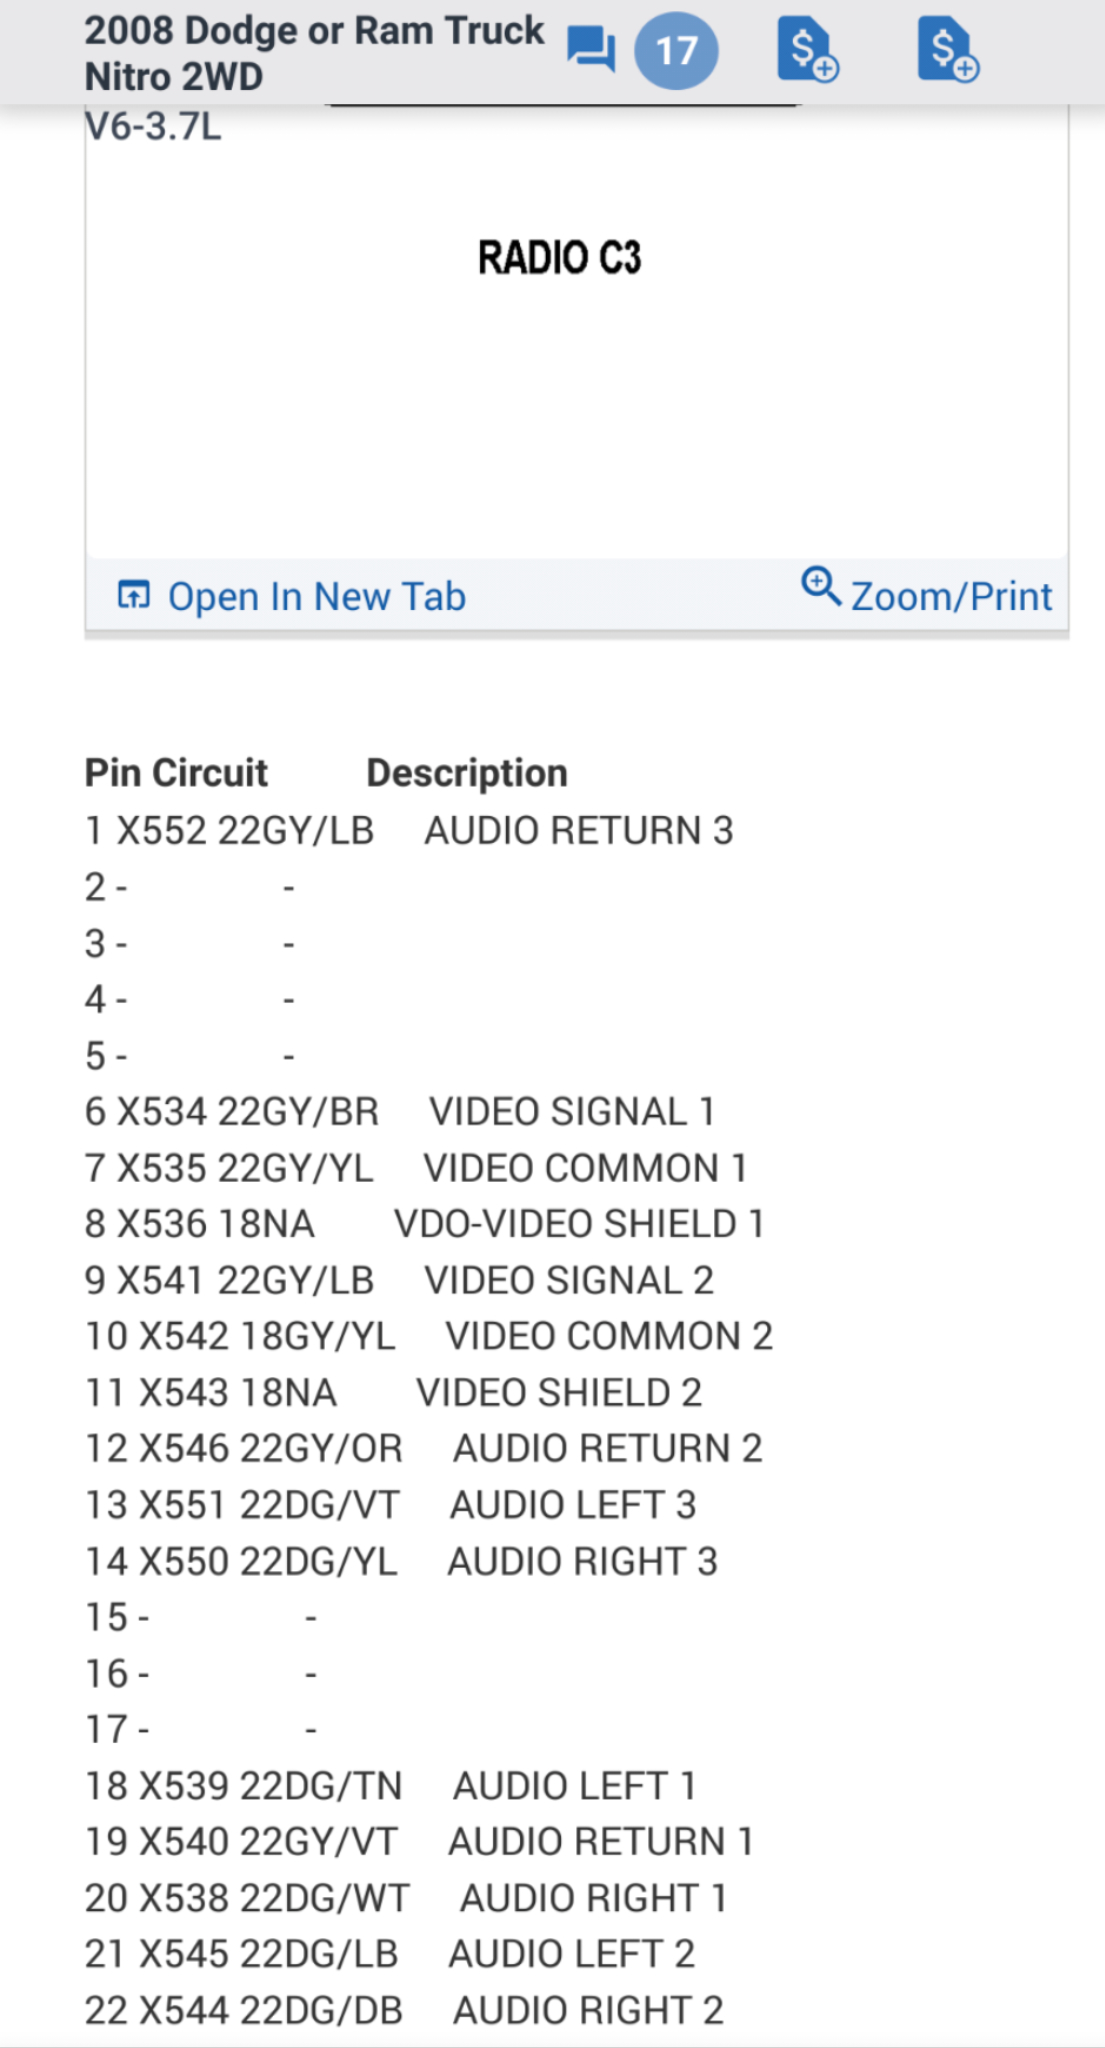The height and width of the screenshot is (2048, 1105).
Task: Open the diagram via Open In New Tab
Action: pyautogui.click(x=316, y=597)
